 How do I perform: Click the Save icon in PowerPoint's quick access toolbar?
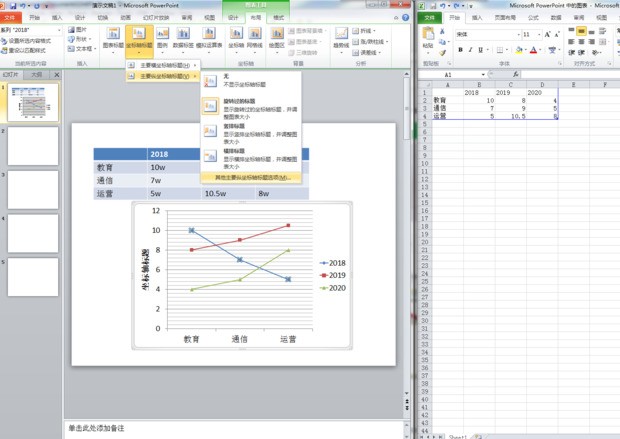tap(13, 6)
